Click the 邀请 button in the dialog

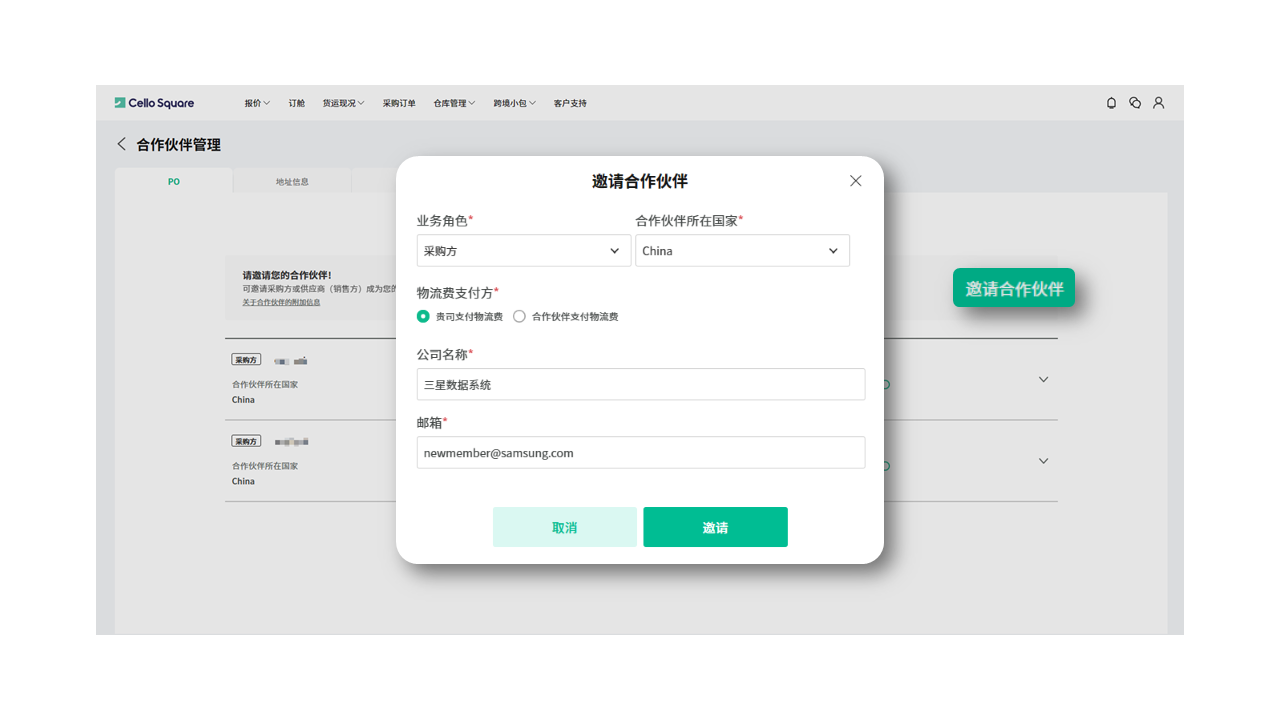715,527
